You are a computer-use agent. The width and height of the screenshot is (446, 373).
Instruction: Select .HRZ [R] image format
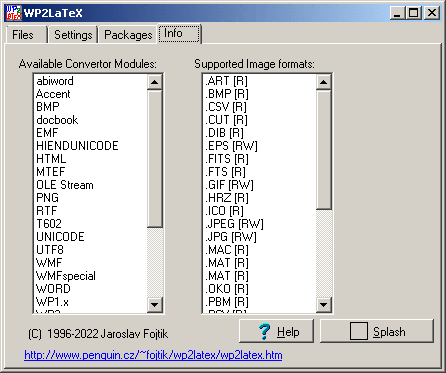click(259, 198)
